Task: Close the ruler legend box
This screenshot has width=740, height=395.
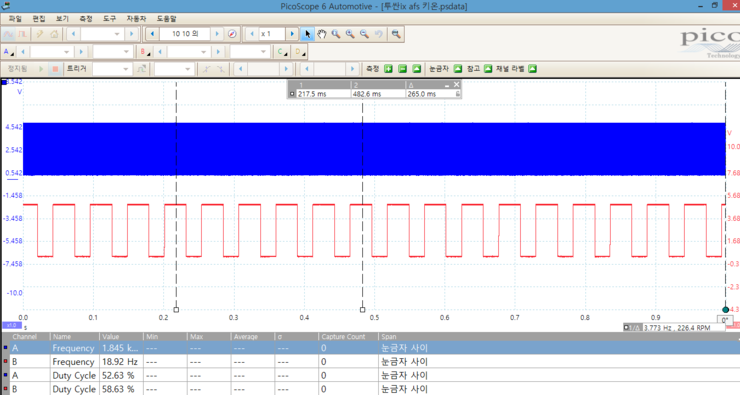Action: [456, 84]
